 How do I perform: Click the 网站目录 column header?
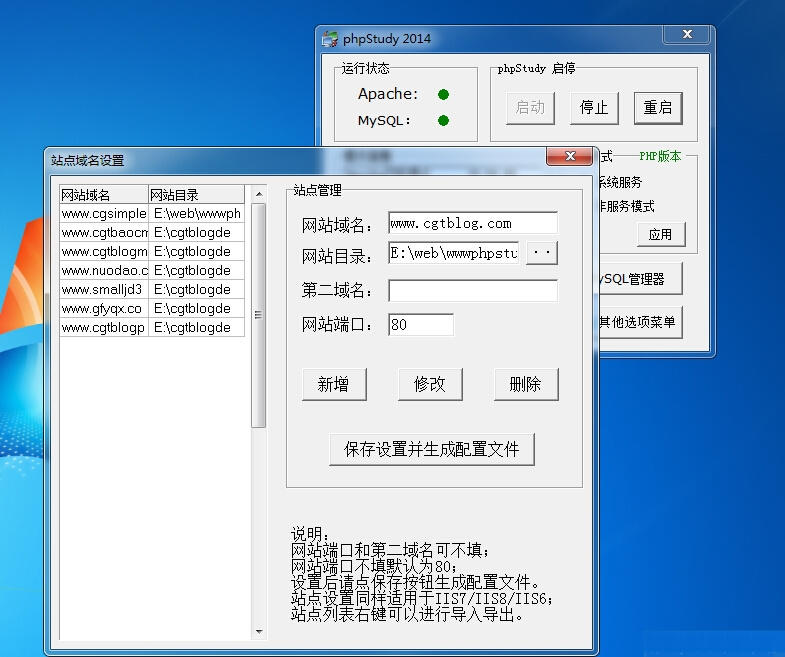pyautogui.click(x=196, y=194)
